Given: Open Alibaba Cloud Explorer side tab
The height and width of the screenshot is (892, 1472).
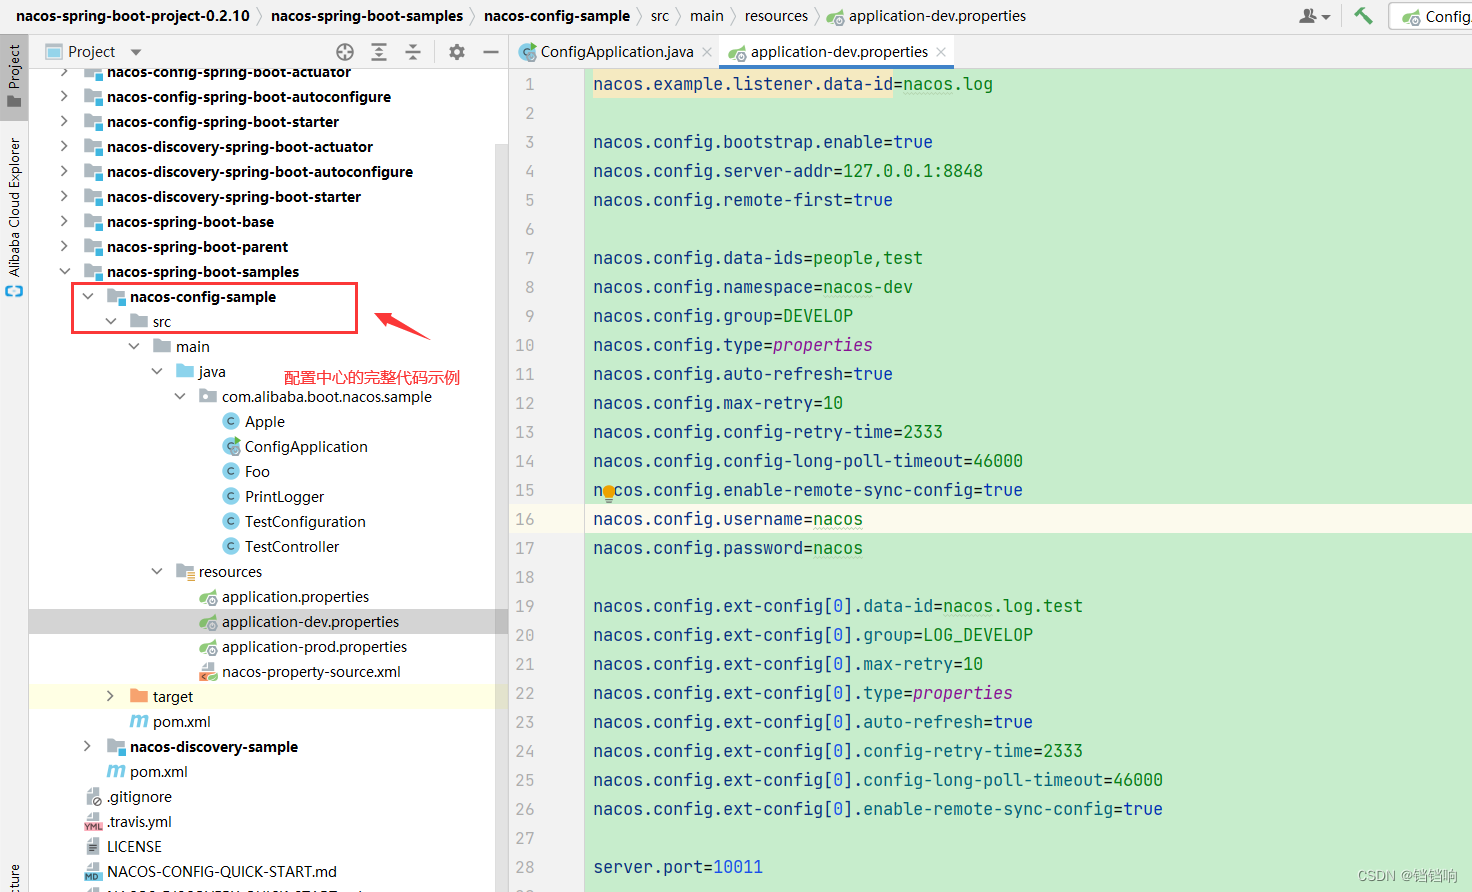Looking at the screenshot, I should point(14,217).
